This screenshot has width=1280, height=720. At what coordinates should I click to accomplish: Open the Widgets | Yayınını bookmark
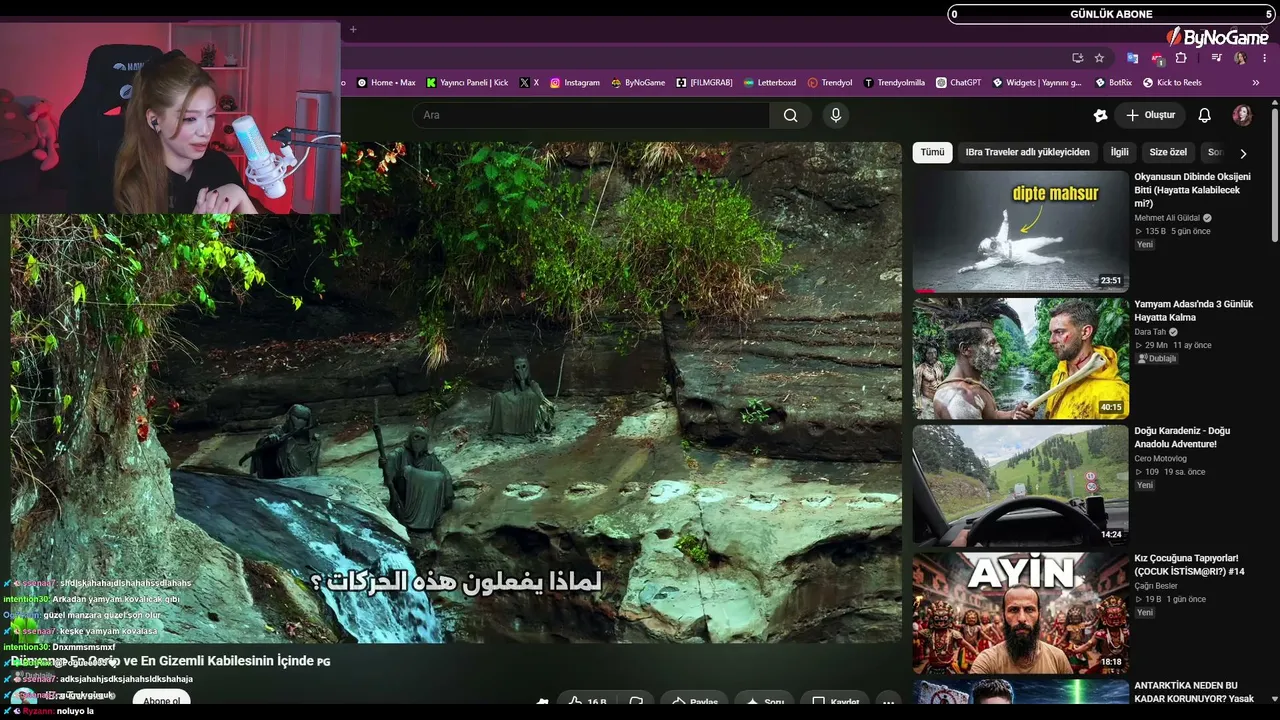[x=1037, y=83]
